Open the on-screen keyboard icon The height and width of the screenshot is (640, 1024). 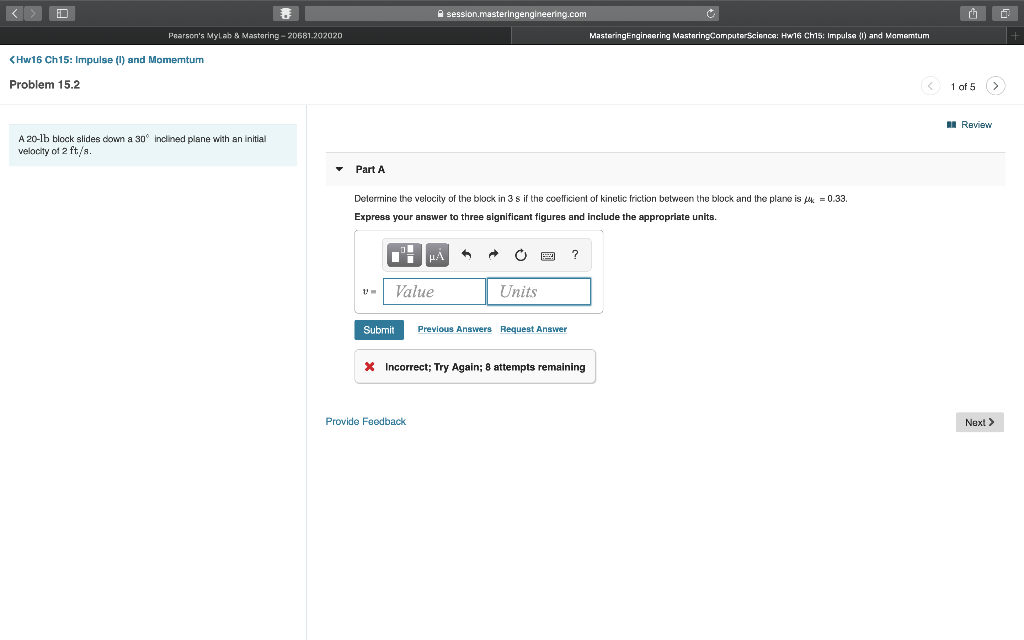tap(547, 255)
